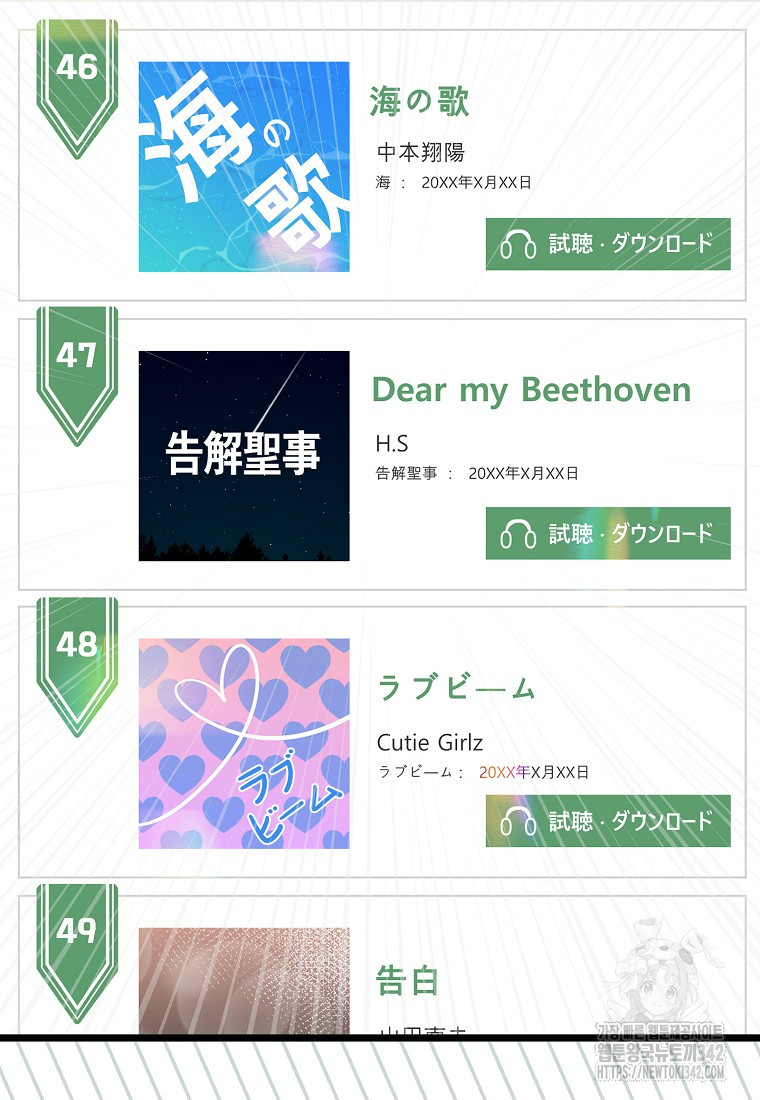Viewport: 760px width, 1100px height.
Task: Open the ラブビーム hearts album cover
Action: 244,743
